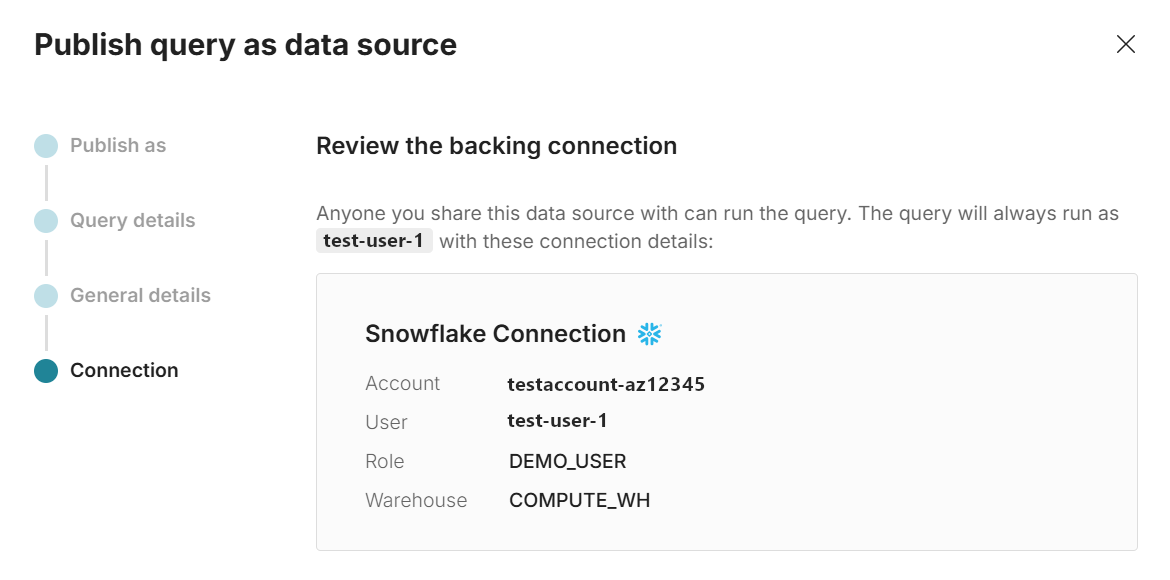
Task: Click the circle marker beside General details
Action: (x=46, y=296)
